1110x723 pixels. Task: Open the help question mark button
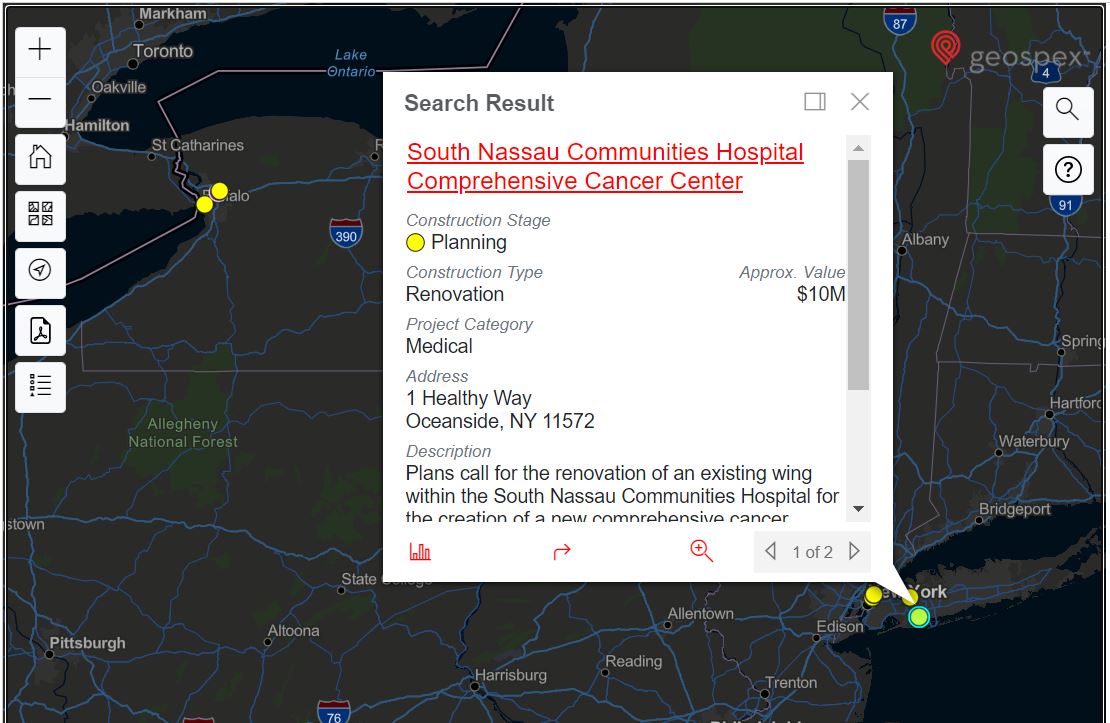pyautogui.click(x=1068, y=170)
